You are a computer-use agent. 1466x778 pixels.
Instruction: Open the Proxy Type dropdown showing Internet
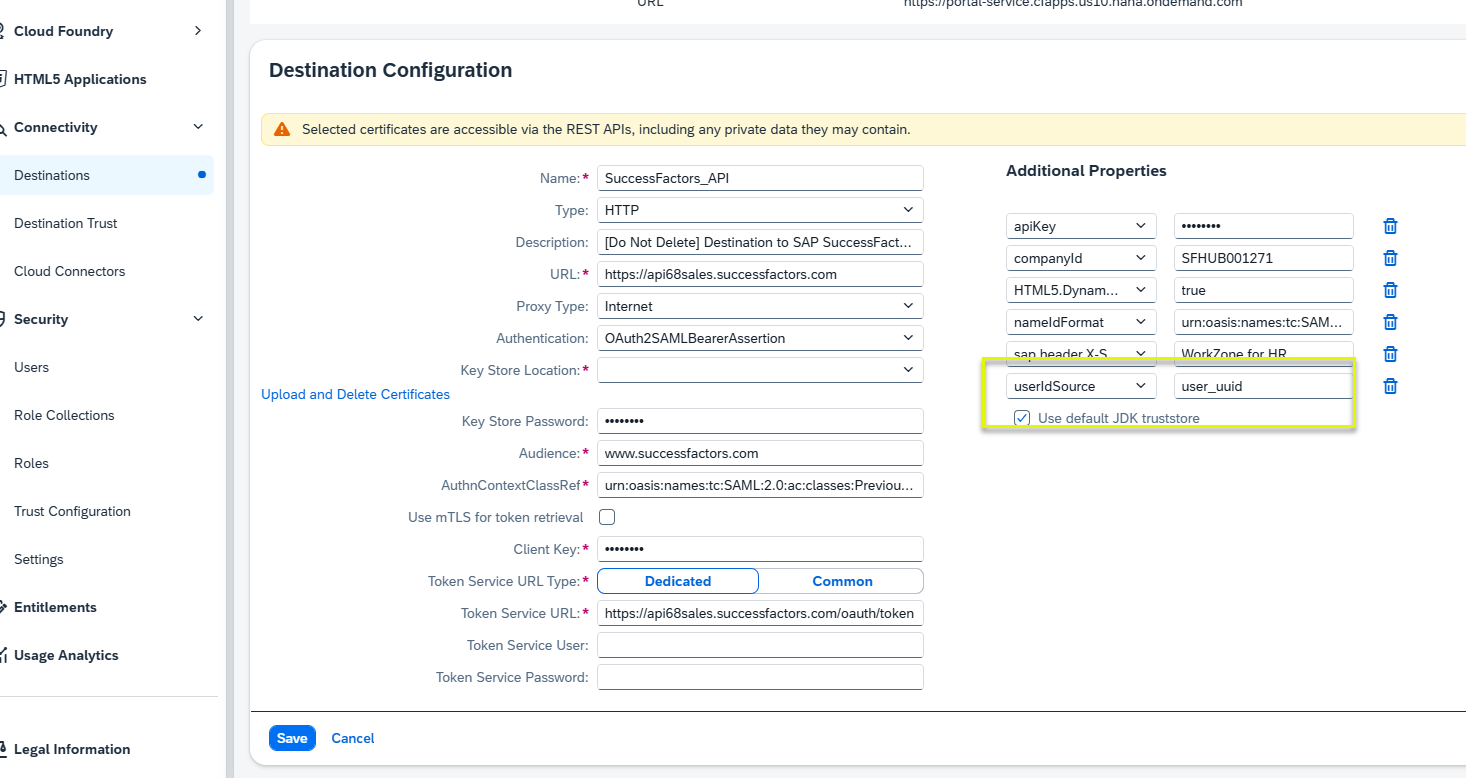pos(760,306)
